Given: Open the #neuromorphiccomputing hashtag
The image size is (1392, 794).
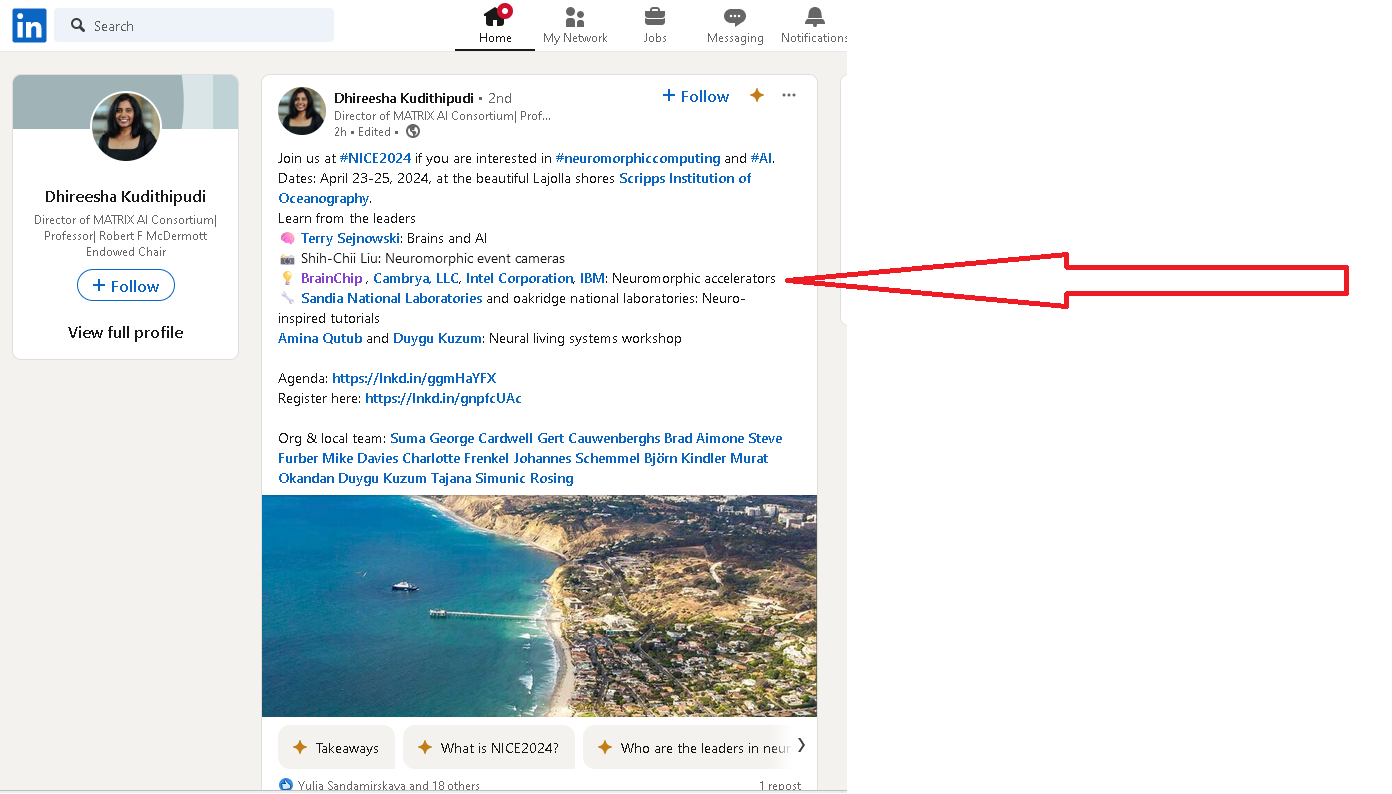Looking at the screenshot, I should (638, 158).
